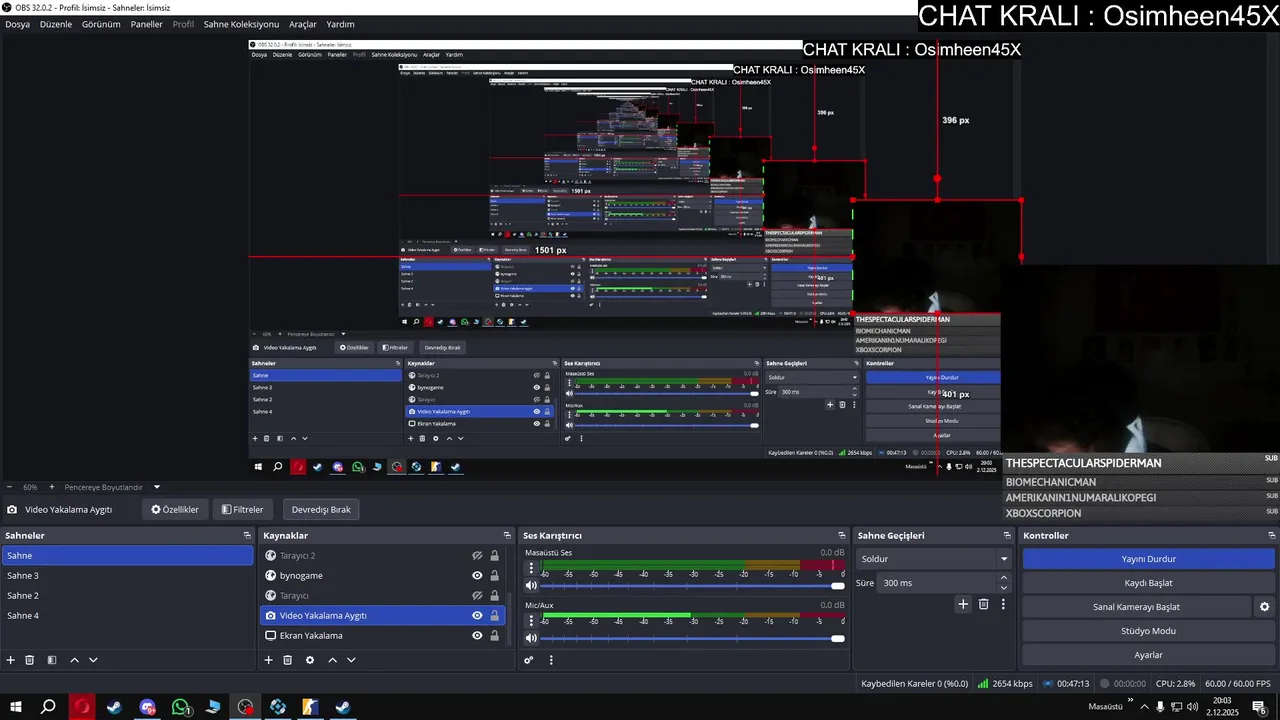Decrease Süre duration with down arrow

[x=1004, y=587]
